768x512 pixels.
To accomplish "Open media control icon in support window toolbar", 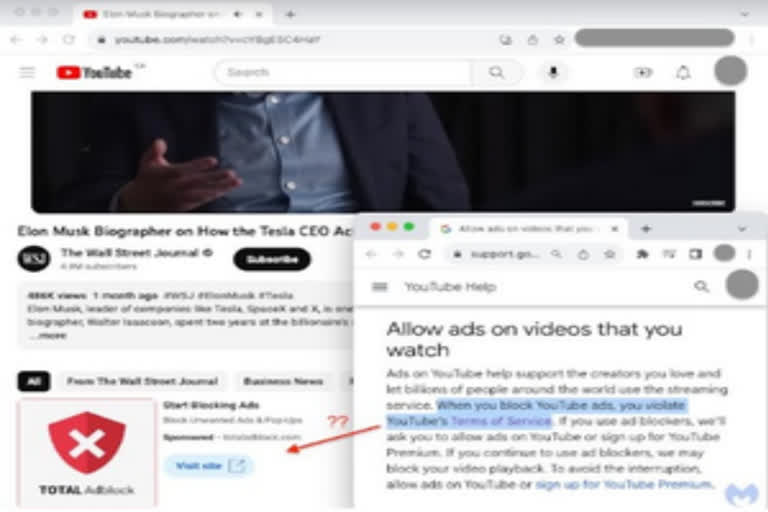I will coord(669,254).
